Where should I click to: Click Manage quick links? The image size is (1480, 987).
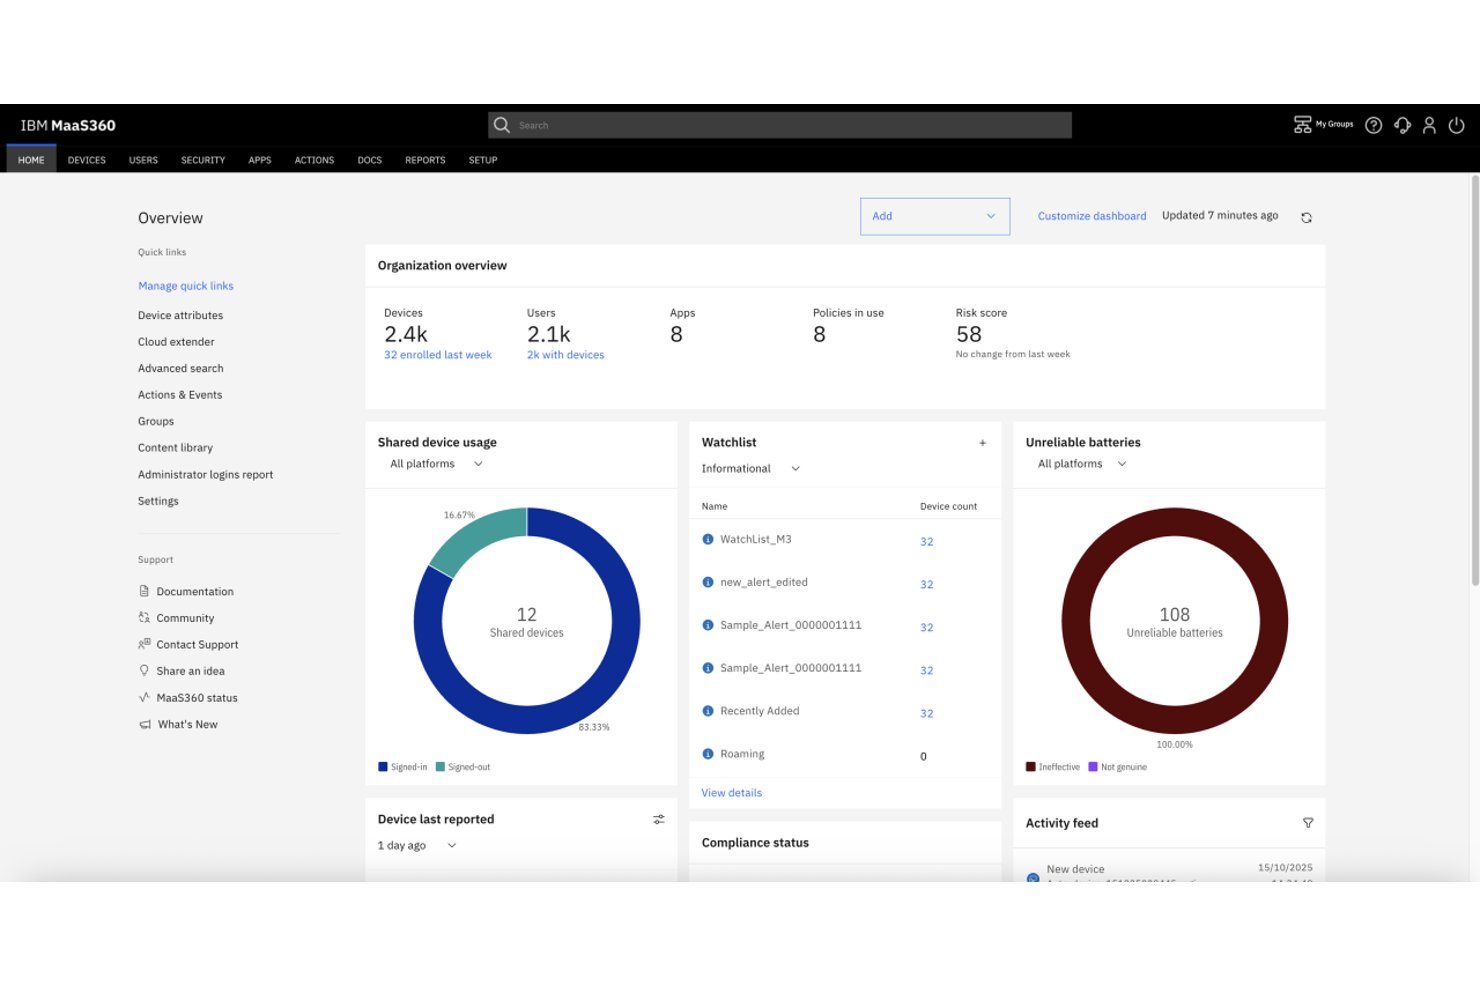(x=186, y=286)
